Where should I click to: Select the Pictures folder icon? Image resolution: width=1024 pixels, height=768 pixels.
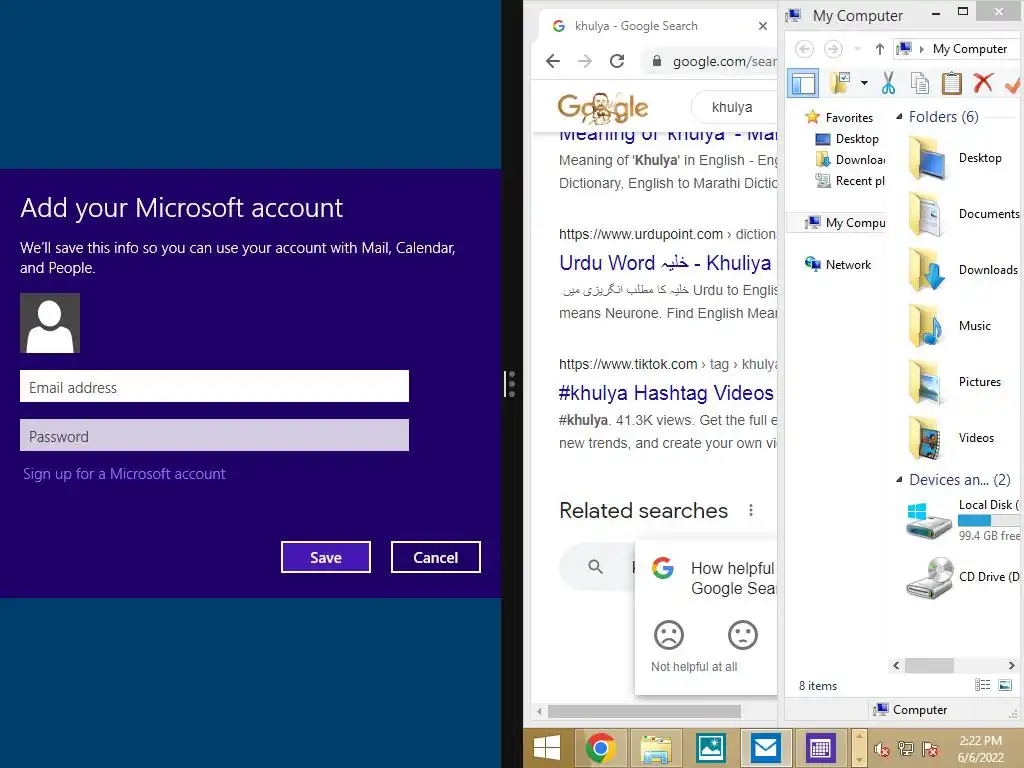(x=926, y=383)
